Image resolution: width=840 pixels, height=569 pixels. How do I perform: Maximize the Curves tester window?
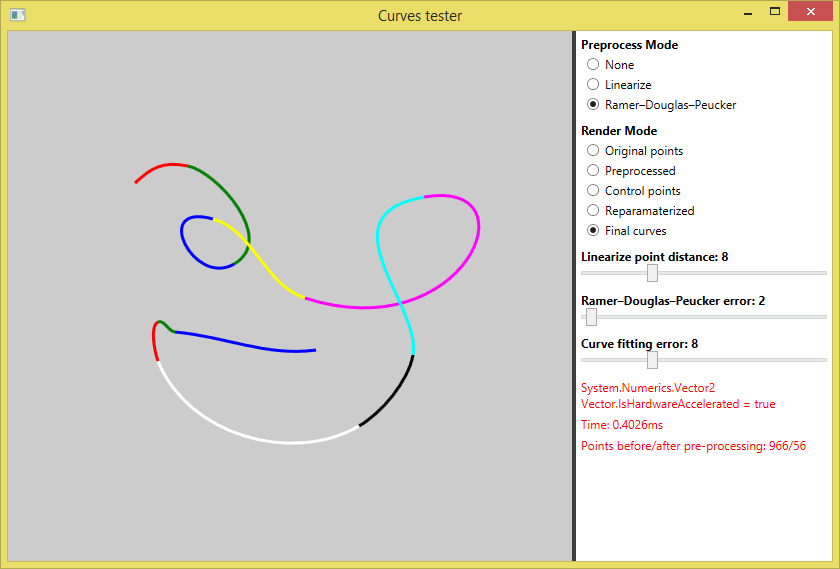775,12
